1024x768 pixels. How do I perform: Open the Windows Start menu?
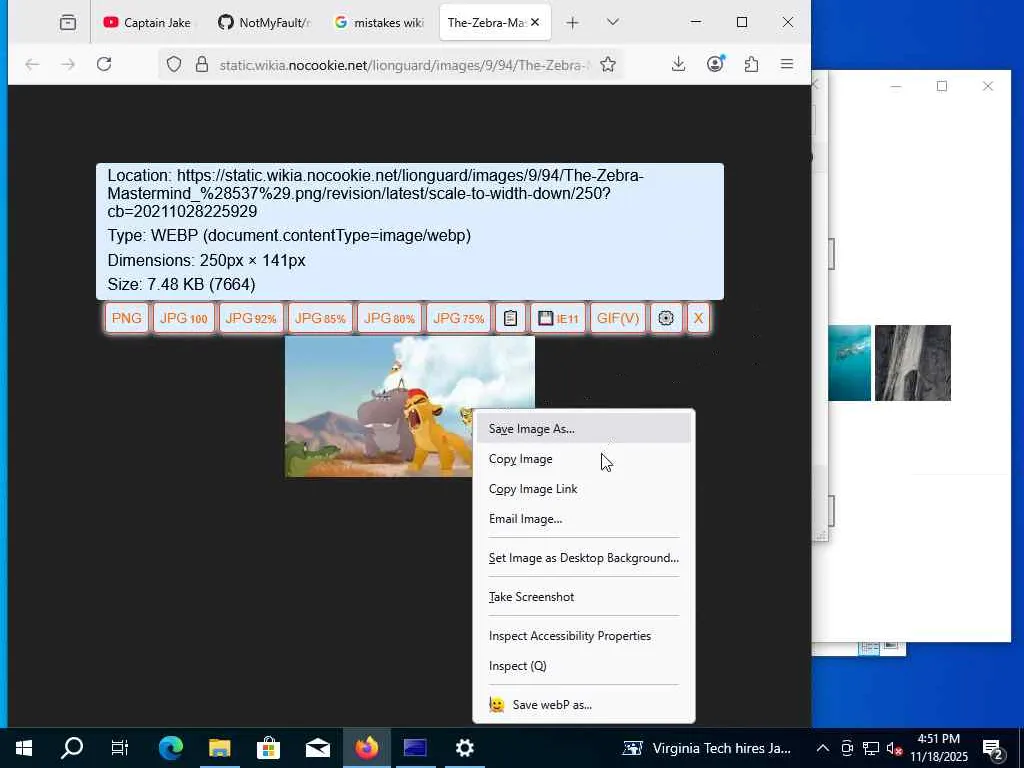(x=24, y=748)
